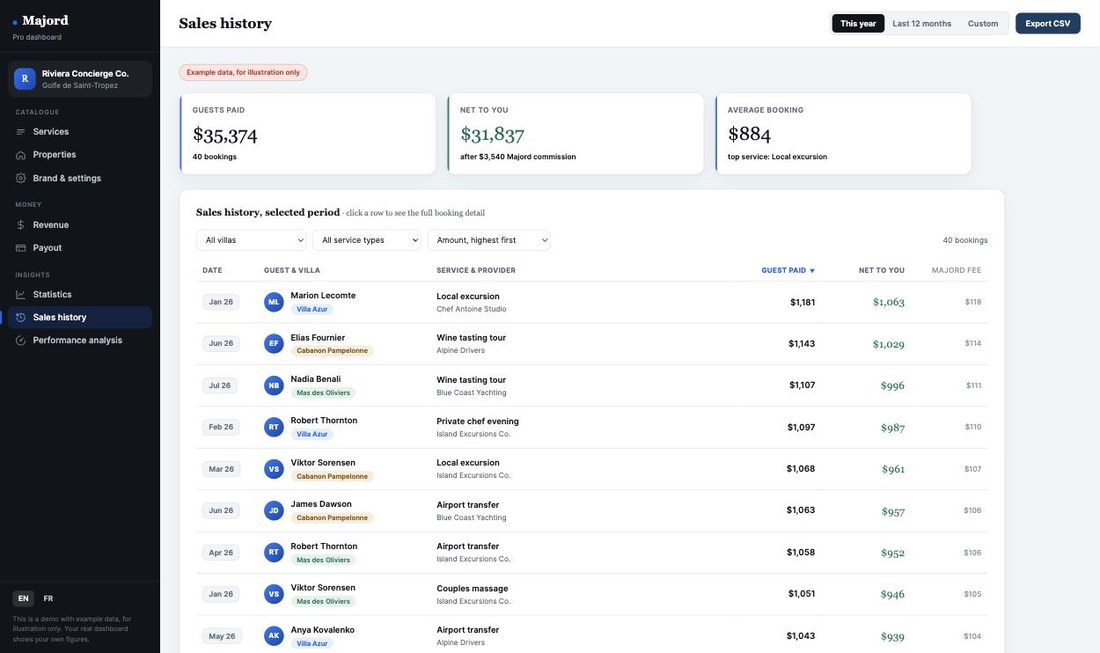Open the All villas dropdown
This screenshot has width=1100, height=653.
coord(251,241)
